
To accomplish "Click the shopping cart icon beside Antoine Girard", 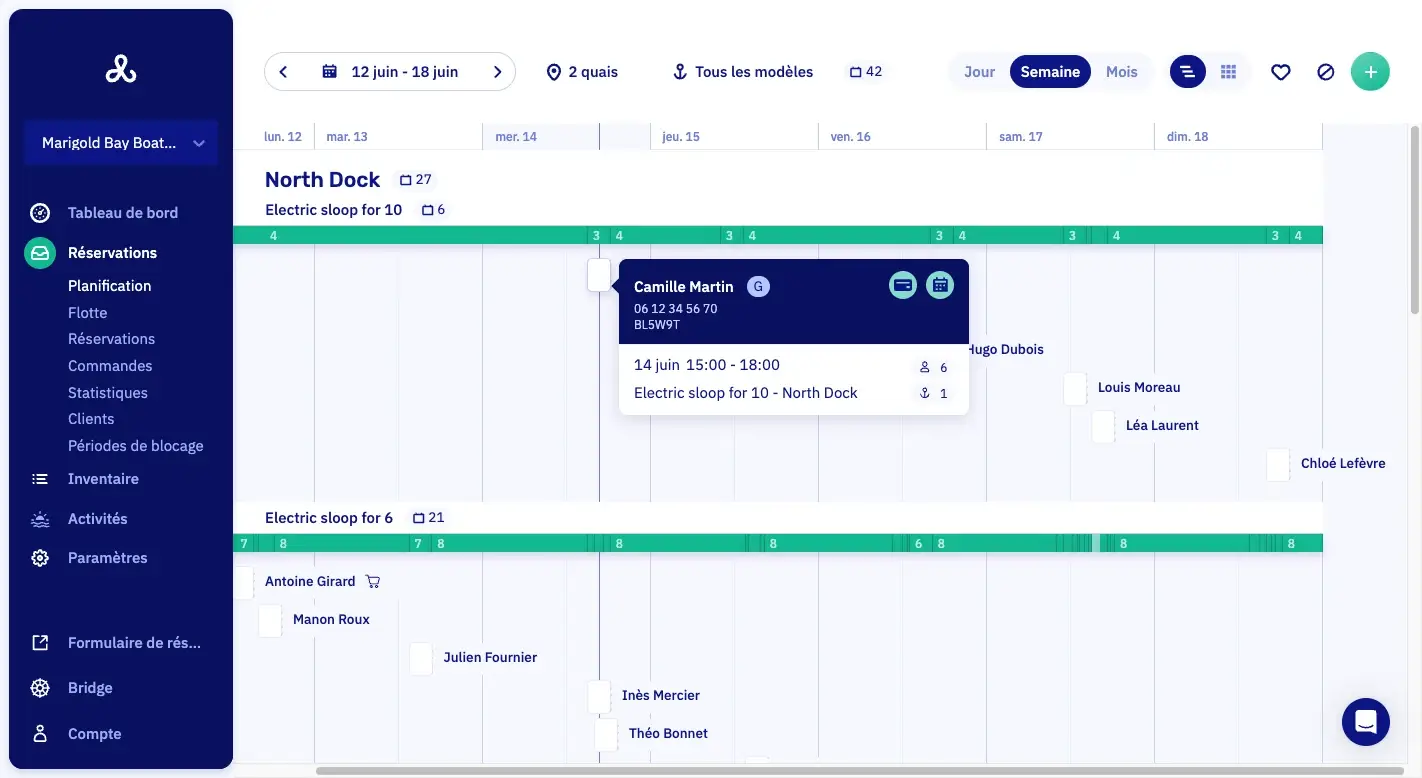I will (373, 581).
